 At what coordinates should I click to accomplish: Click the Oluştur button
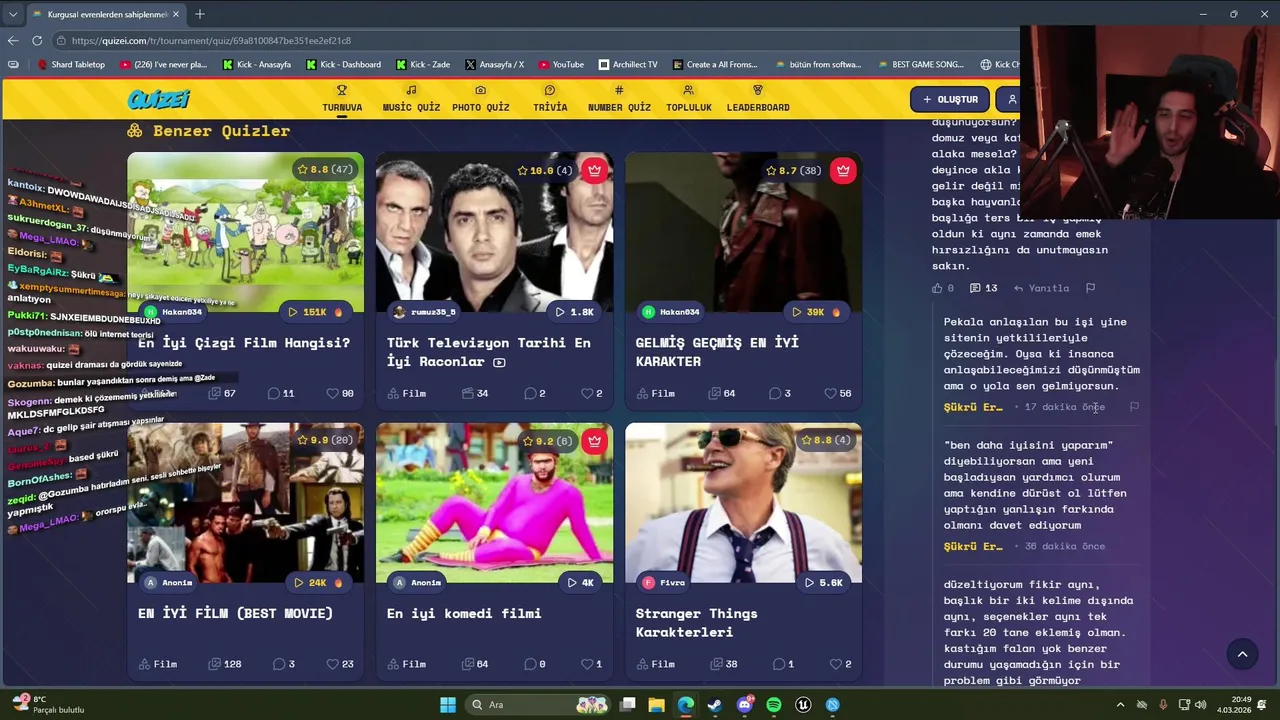point(950,99)
